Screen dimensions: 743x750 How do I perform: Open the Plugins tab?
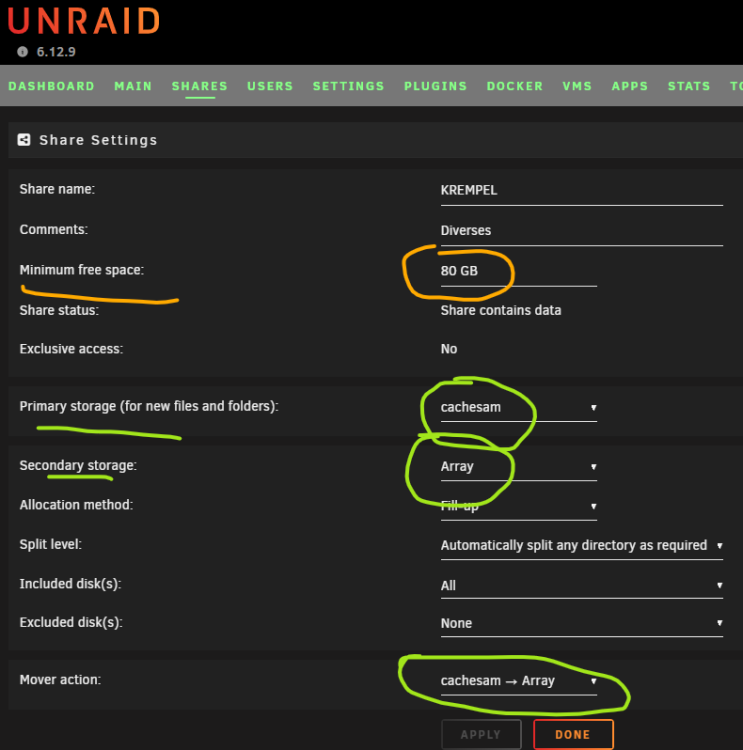click(435, 86)
